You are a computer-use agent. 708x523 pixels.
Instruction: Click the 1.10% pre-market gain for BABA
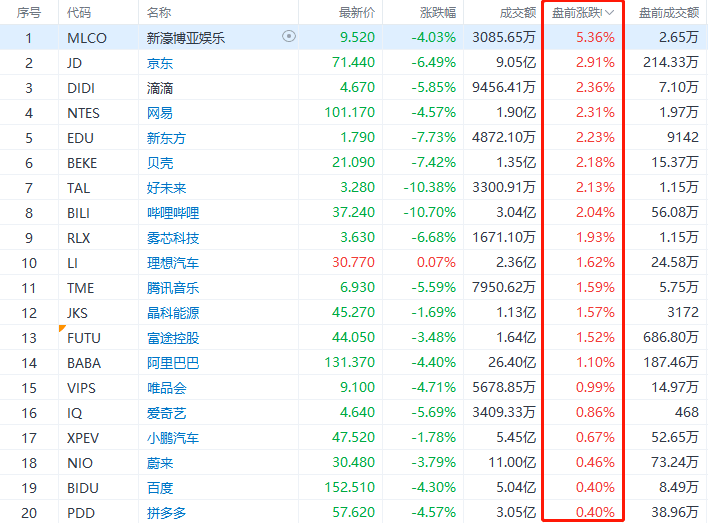[x=595, y=362]
